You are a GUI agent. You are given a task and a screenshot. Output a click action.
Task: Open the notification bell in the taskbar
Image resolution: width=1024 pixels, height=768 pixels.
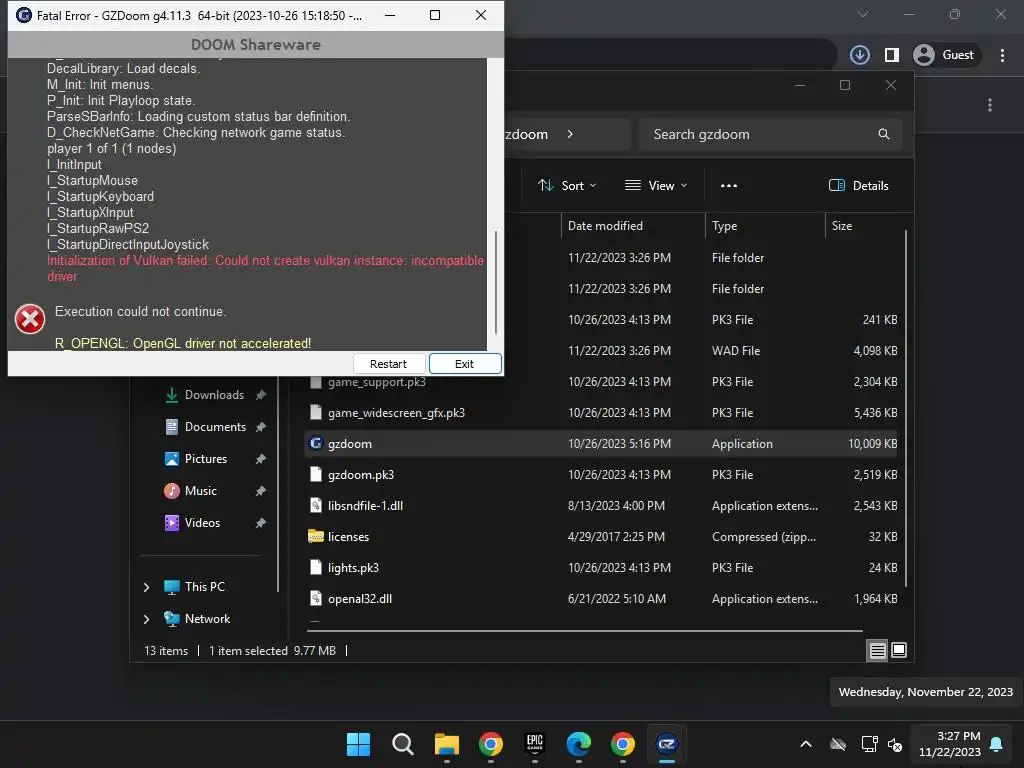(997, 744)
